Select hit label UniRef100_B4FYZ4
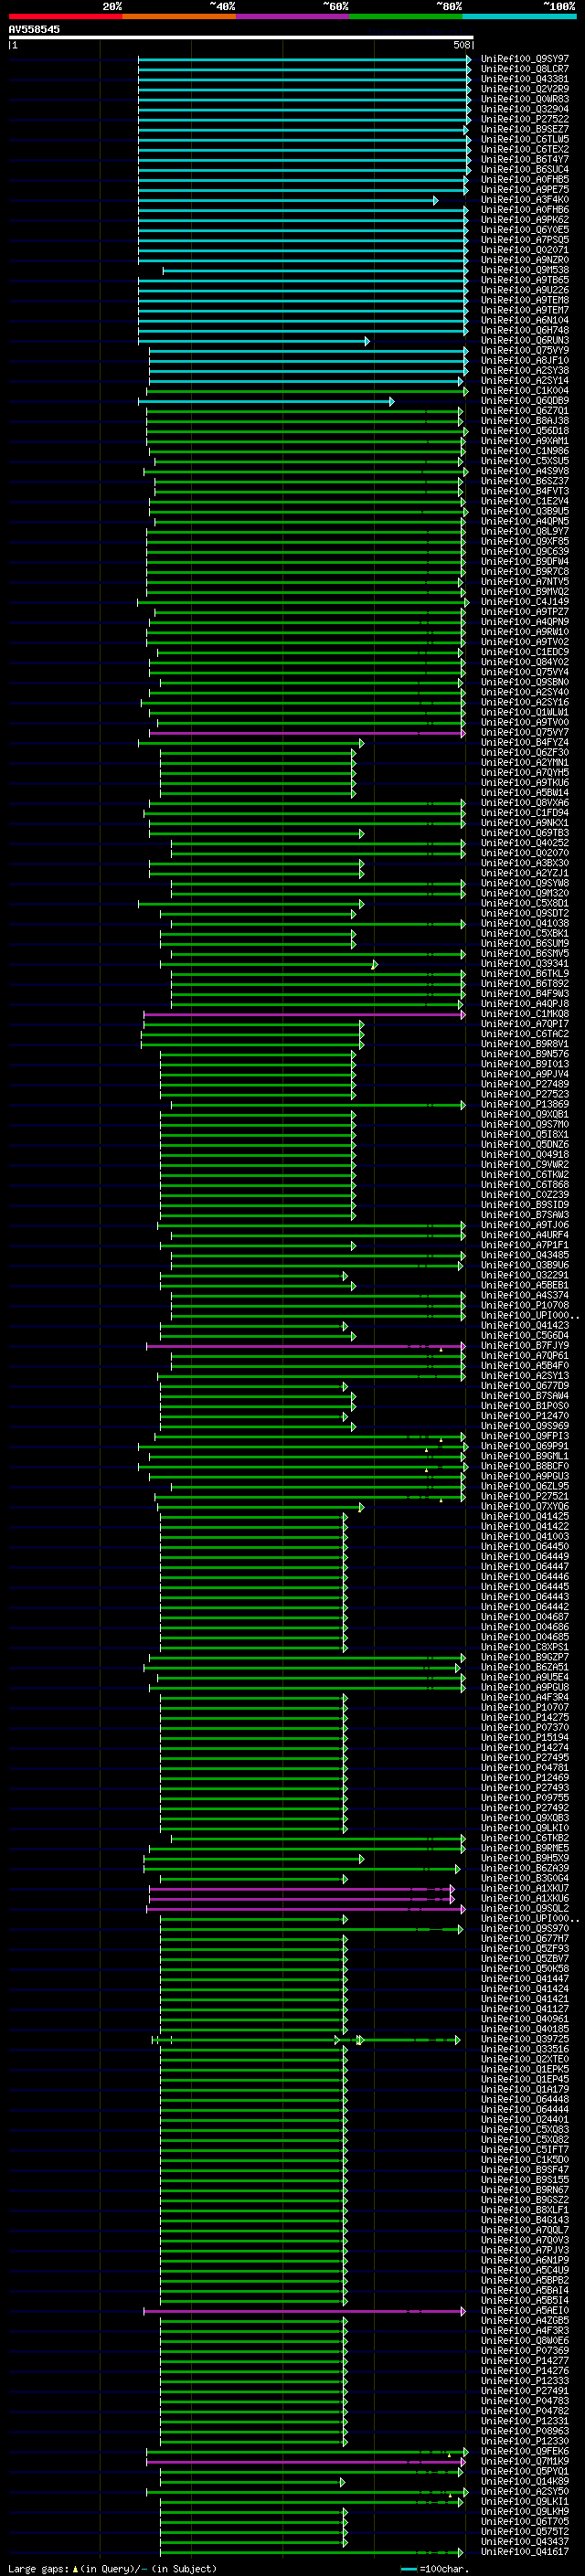 tap(525, 742)
